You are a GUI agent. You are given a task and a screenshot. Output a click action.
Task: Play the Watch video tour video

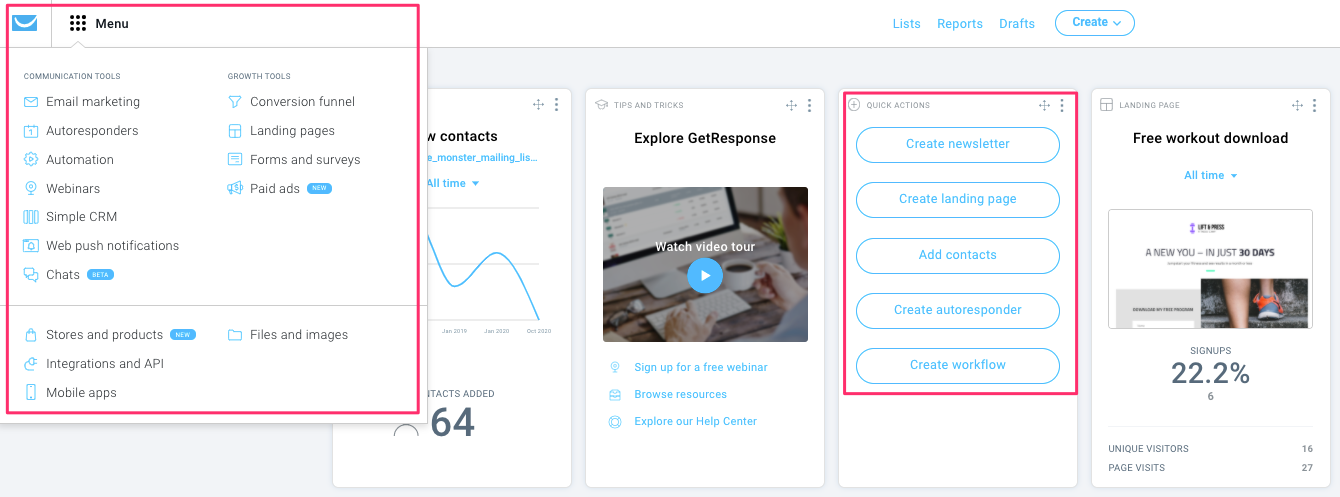tap(705, 275)
